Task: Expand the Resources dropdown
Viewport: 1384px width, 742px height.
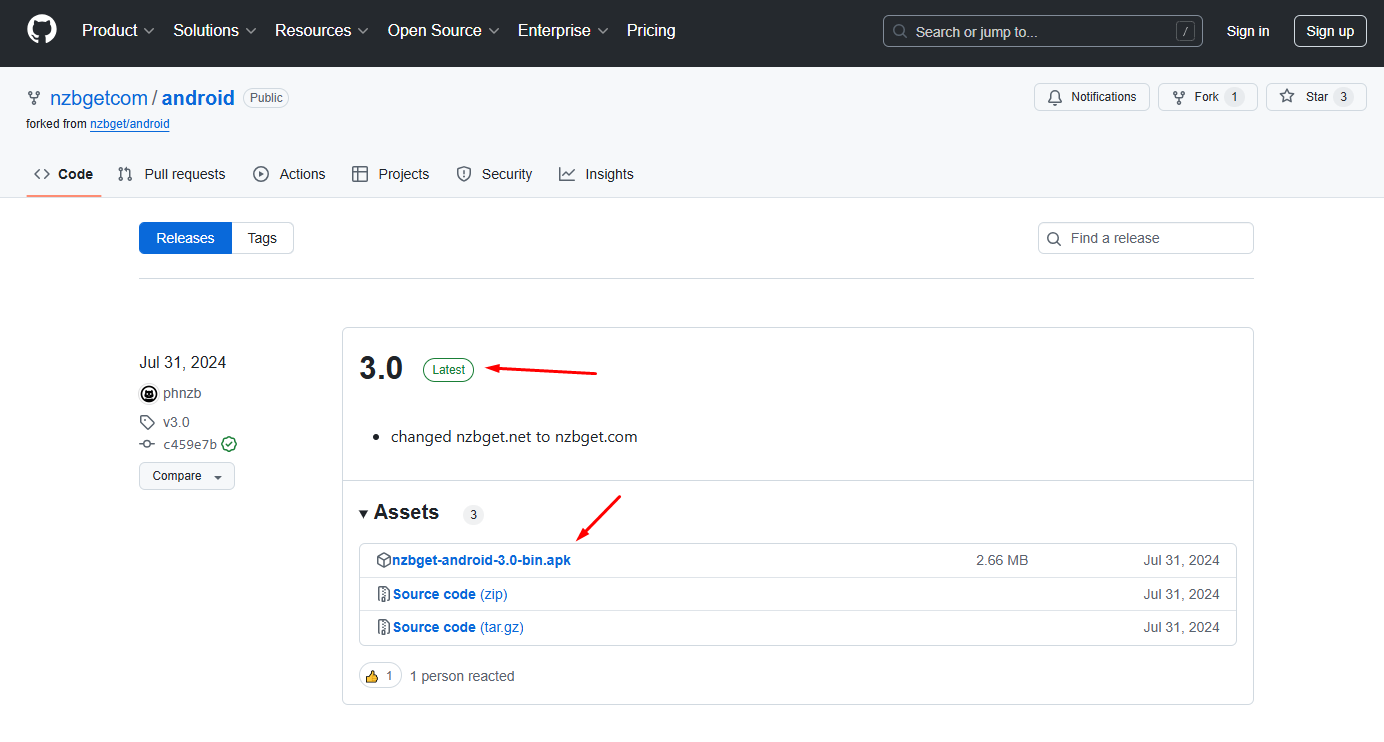Action: [x=322, y=31]
